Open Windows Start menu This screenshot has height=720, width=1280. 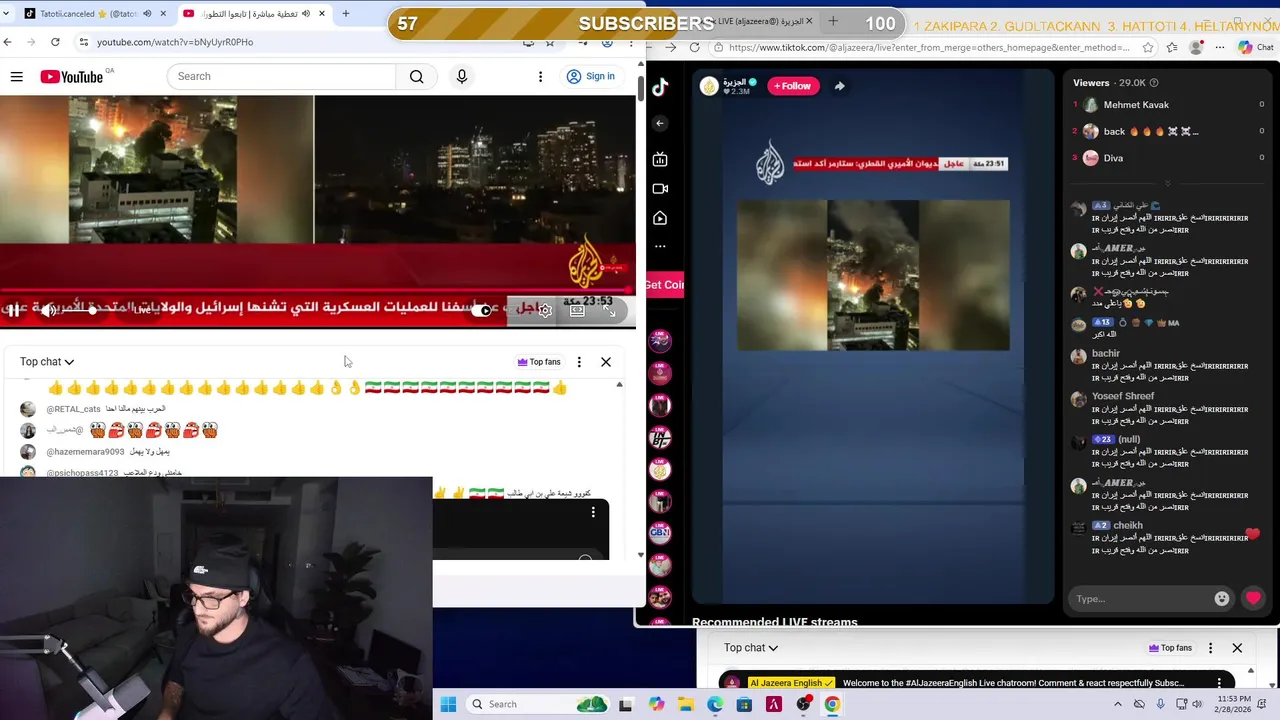coord(448,704)
